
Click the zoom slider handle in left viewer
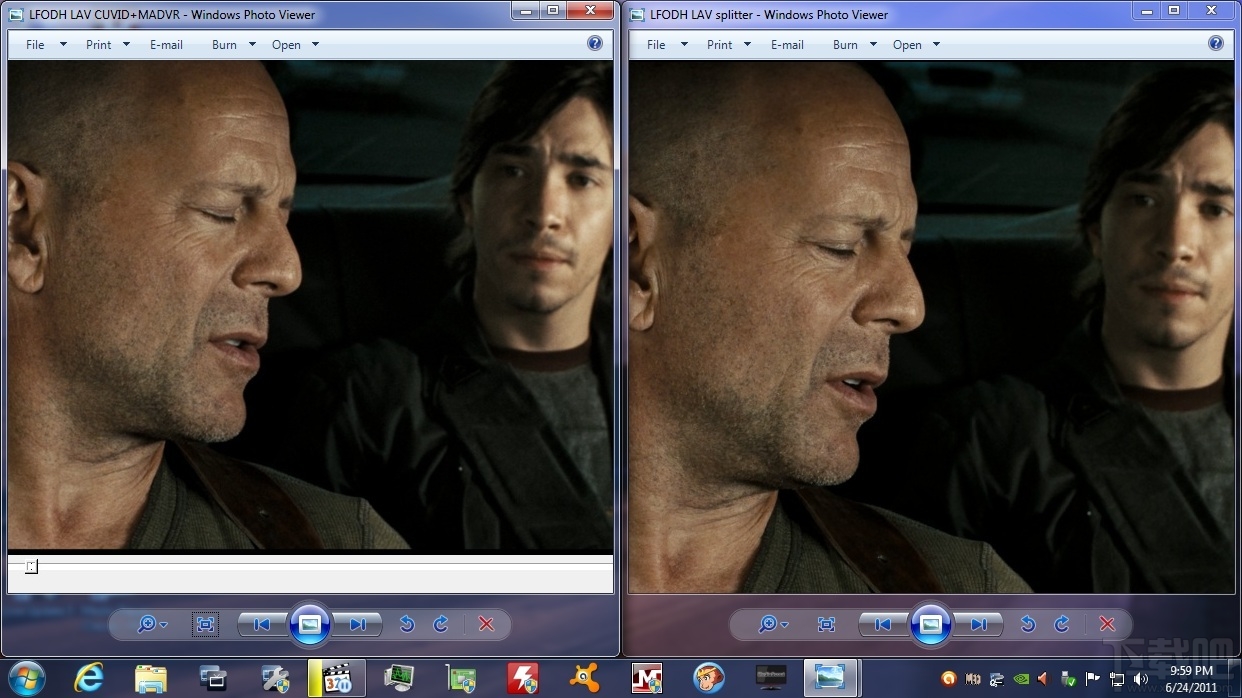tap(32, 567)
